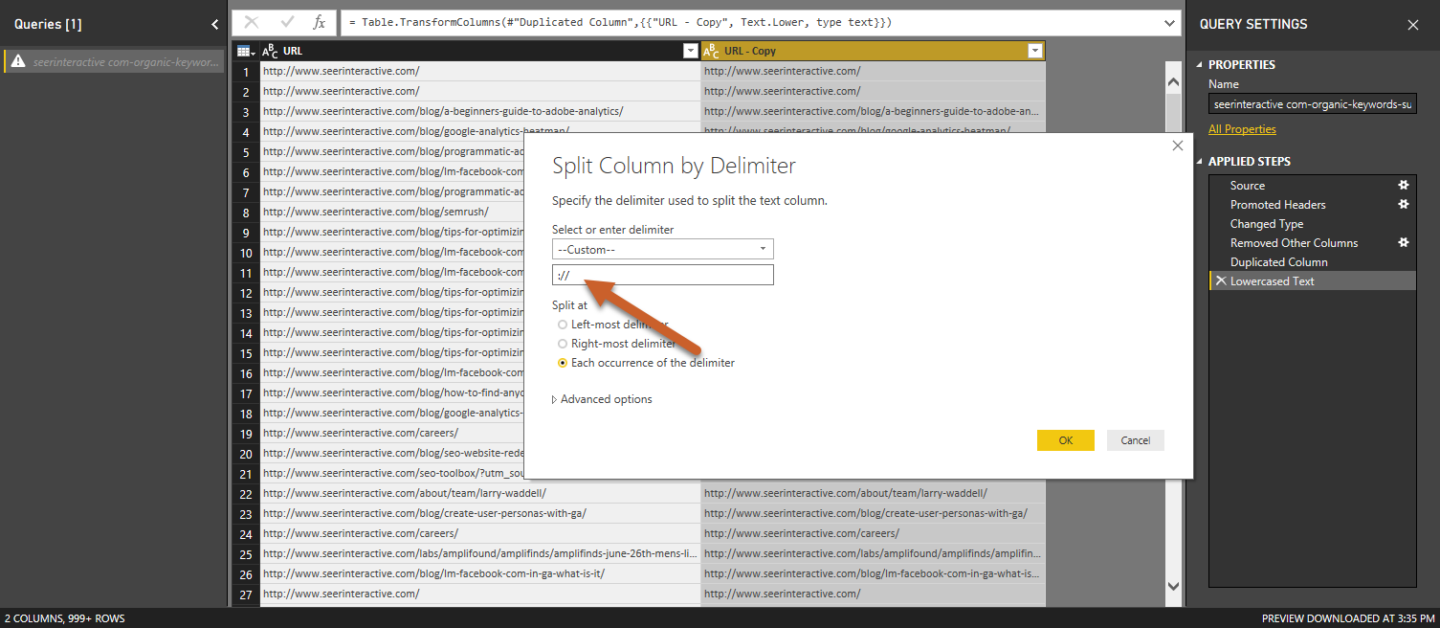Viewport: 1440px width, 628px height.
Task: Open All Properties link
Action: coord(1242,129)
